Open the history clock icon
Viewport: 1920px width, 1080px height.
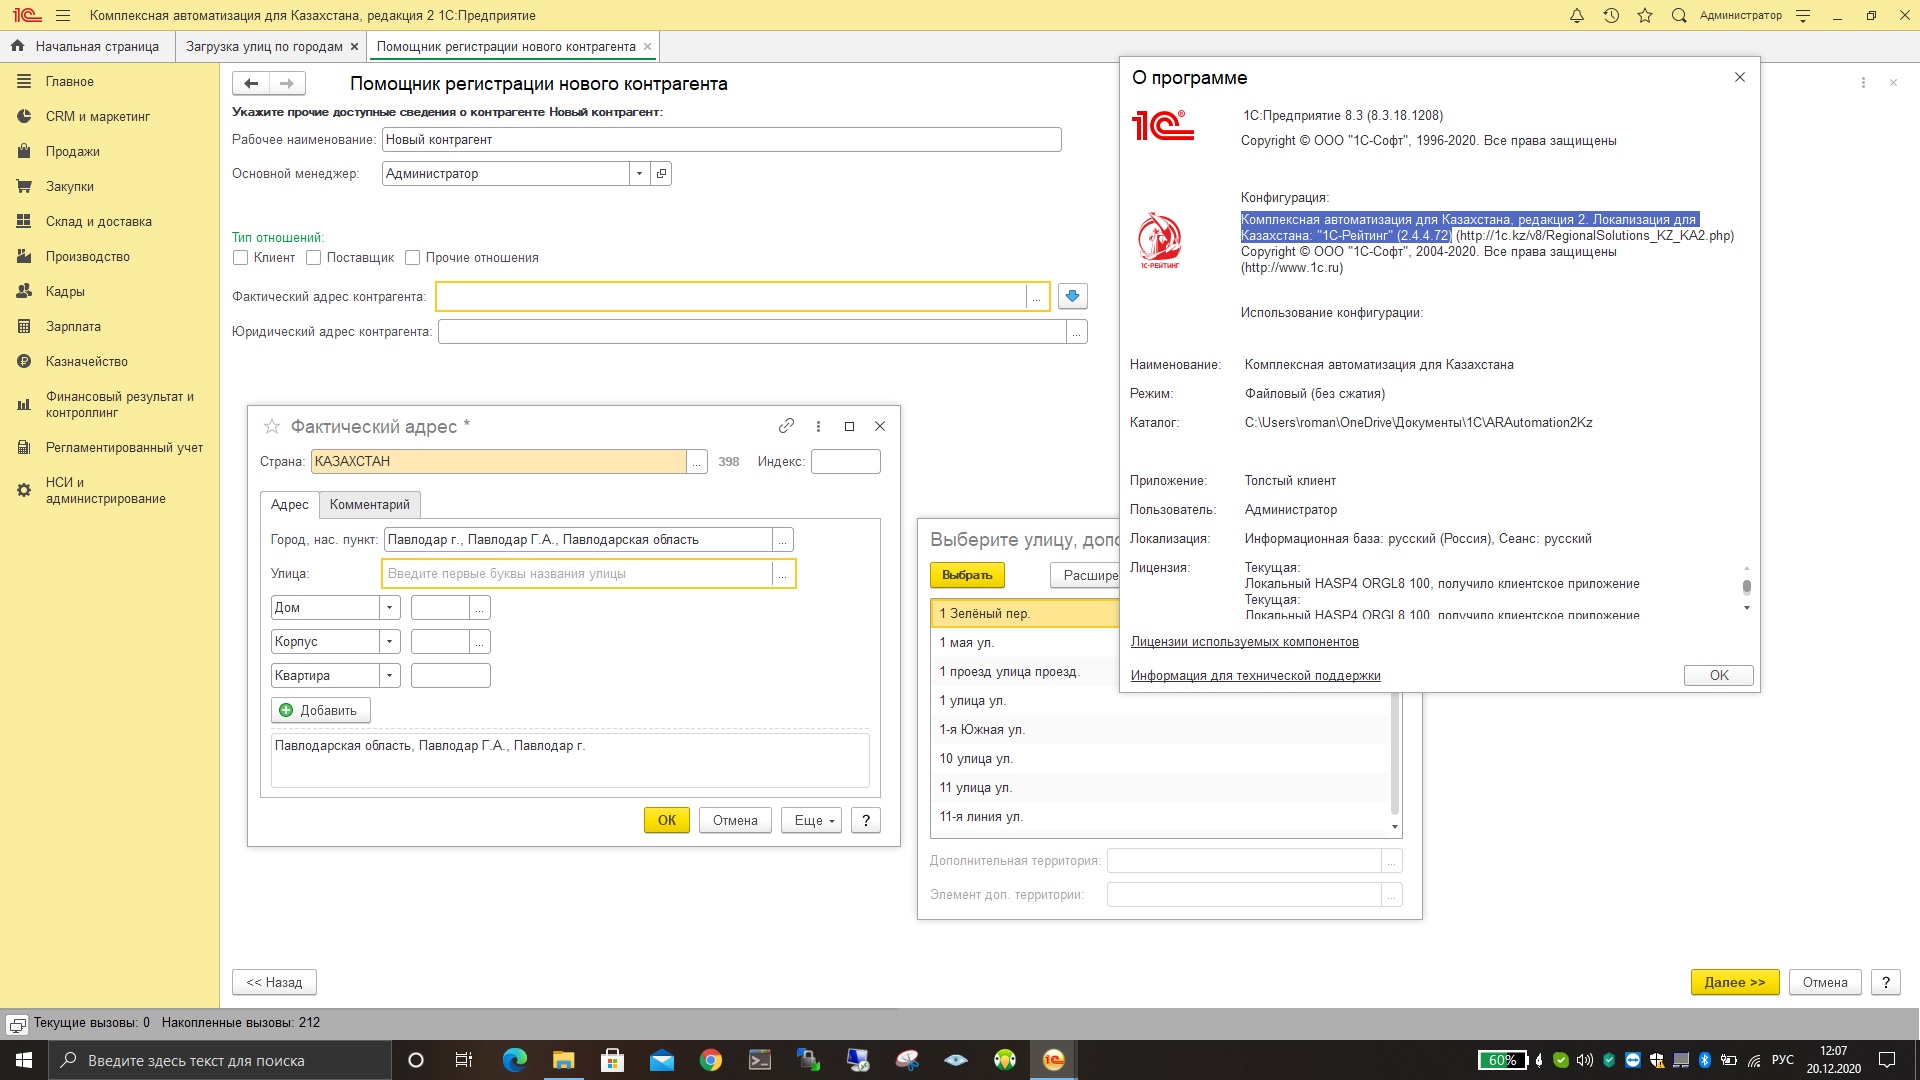coord(1611,15)
